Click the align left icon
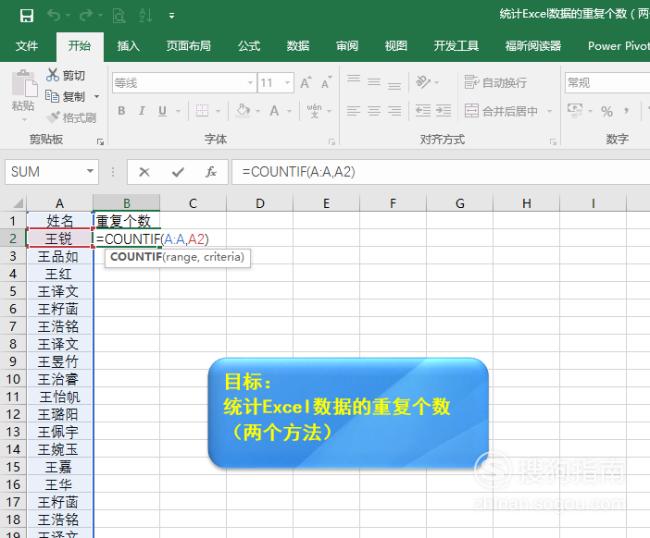The height and width of the screenshot is (538, 650). coord(354,111)
